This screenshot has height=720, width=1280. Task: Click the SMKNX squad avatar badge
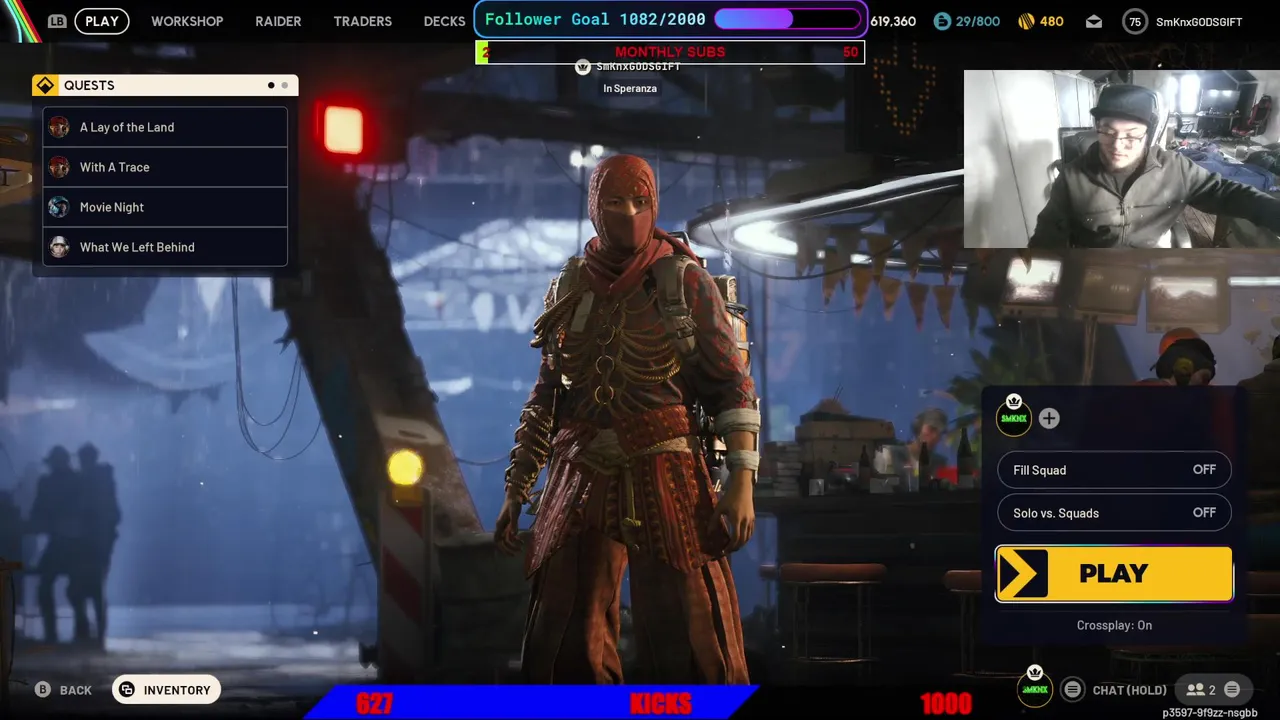[x=1014, y=417]
